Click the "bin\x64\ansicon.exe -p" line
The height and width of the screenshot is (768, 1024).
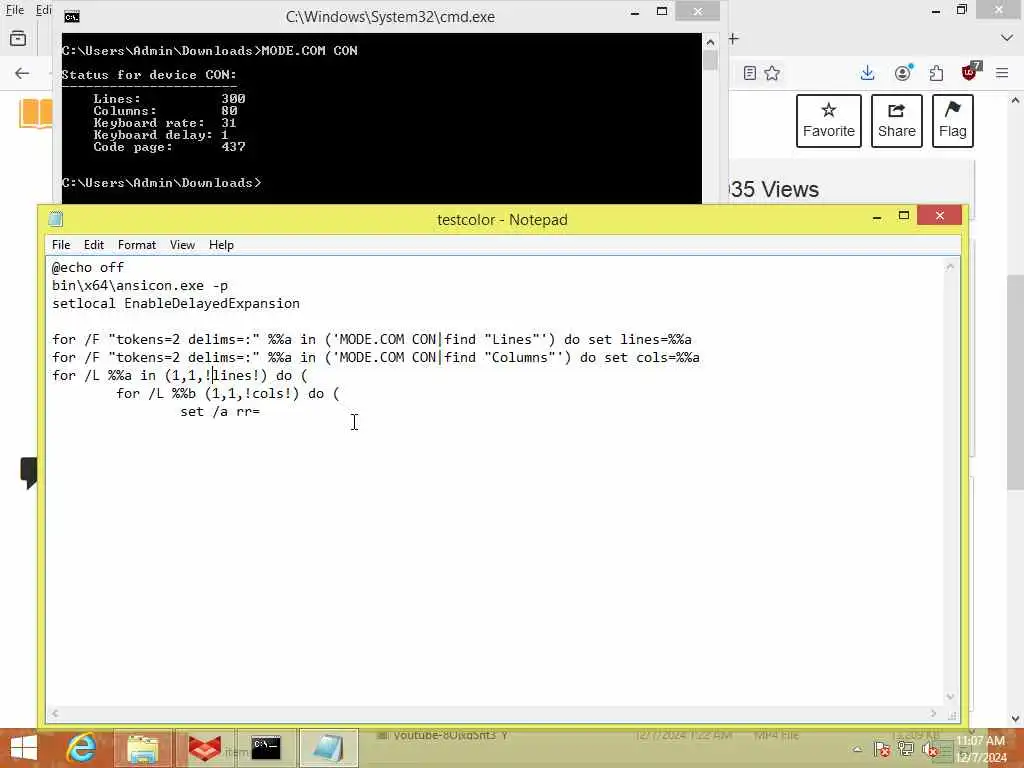coord(140,285)
